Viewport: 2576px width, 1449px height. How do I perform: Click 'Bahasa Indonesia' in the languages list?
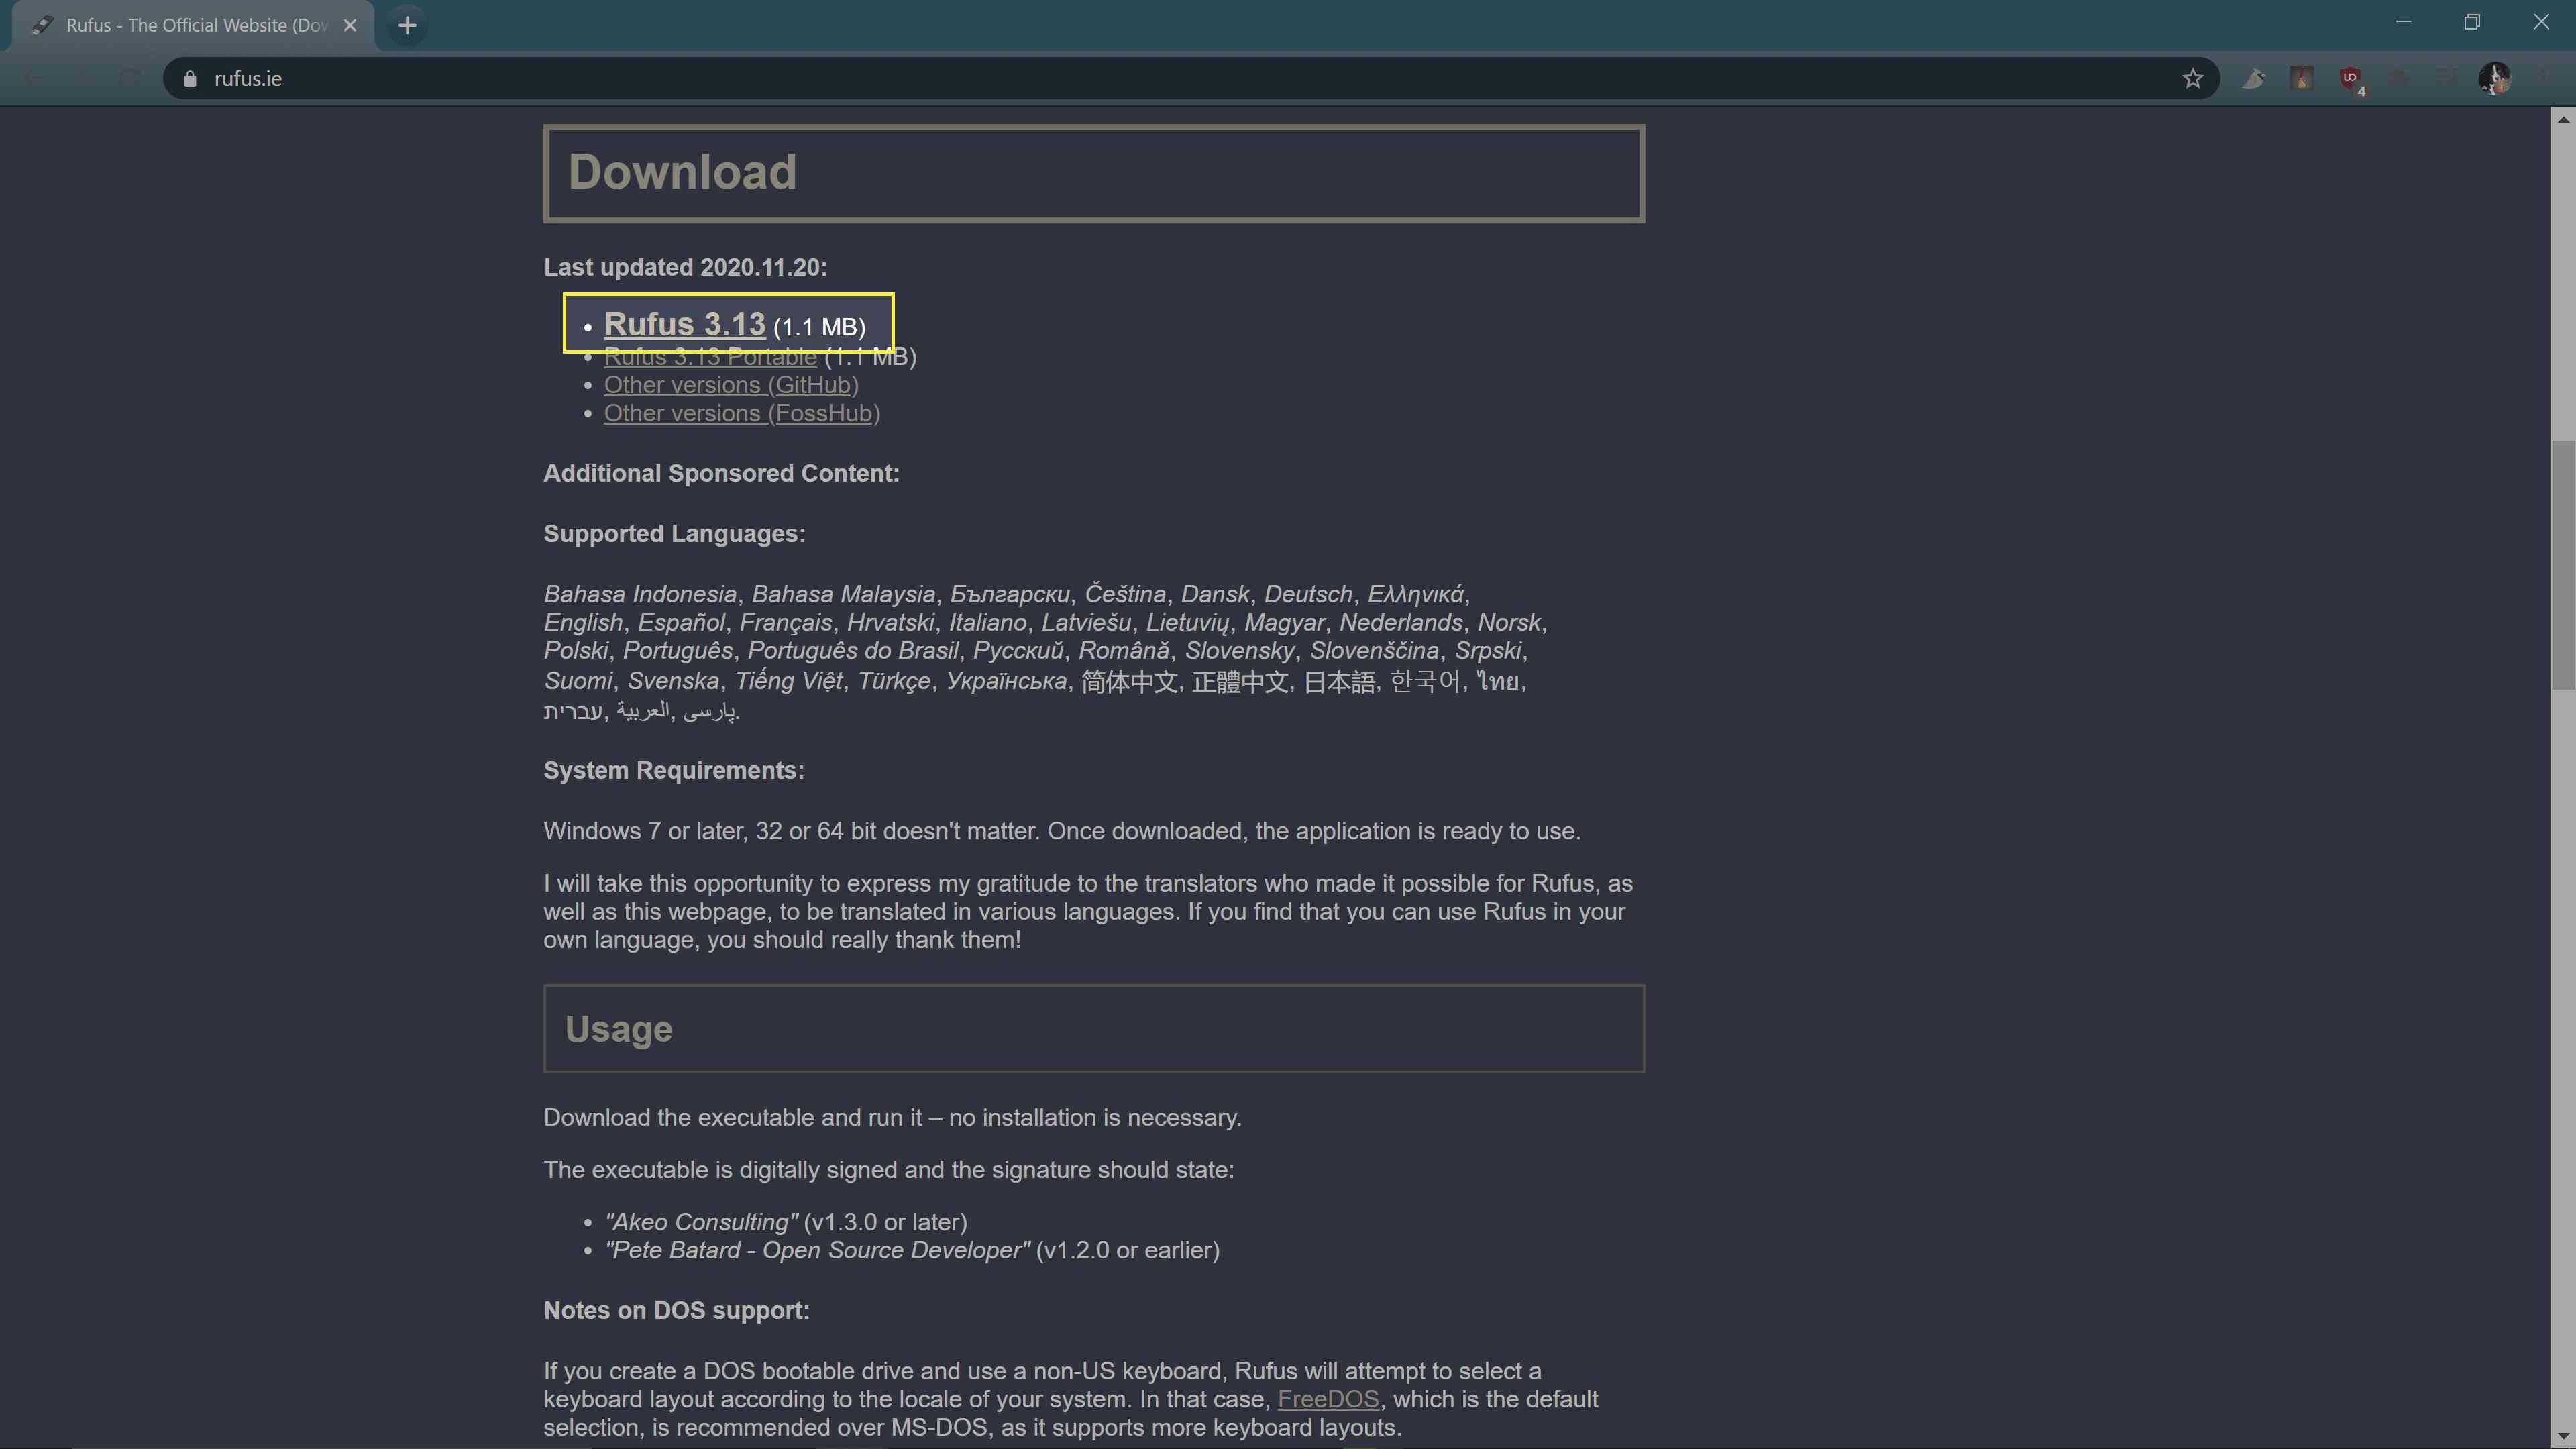640,594
